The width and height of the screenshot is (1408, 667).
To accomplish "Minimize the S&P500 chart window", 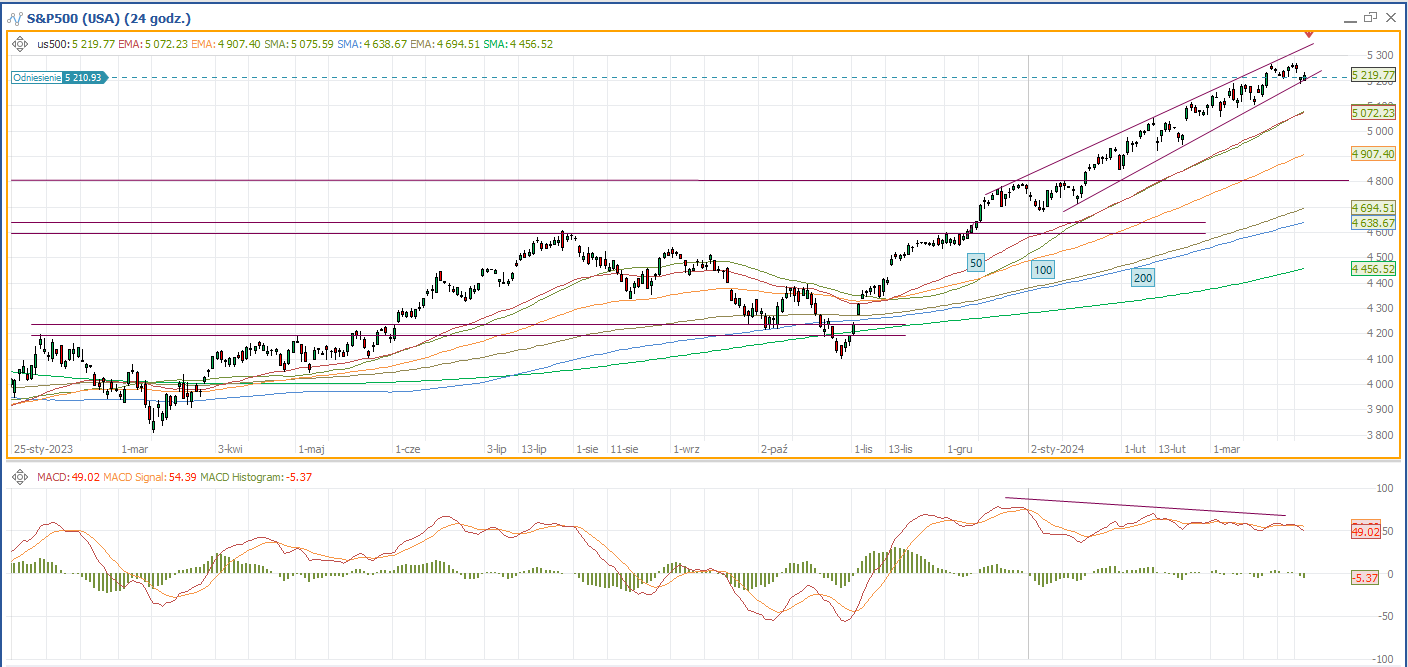I will click(1349, 17).
